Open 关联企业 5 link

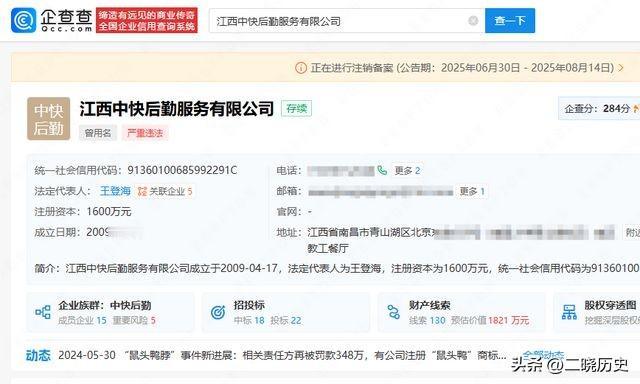[171, 191]
